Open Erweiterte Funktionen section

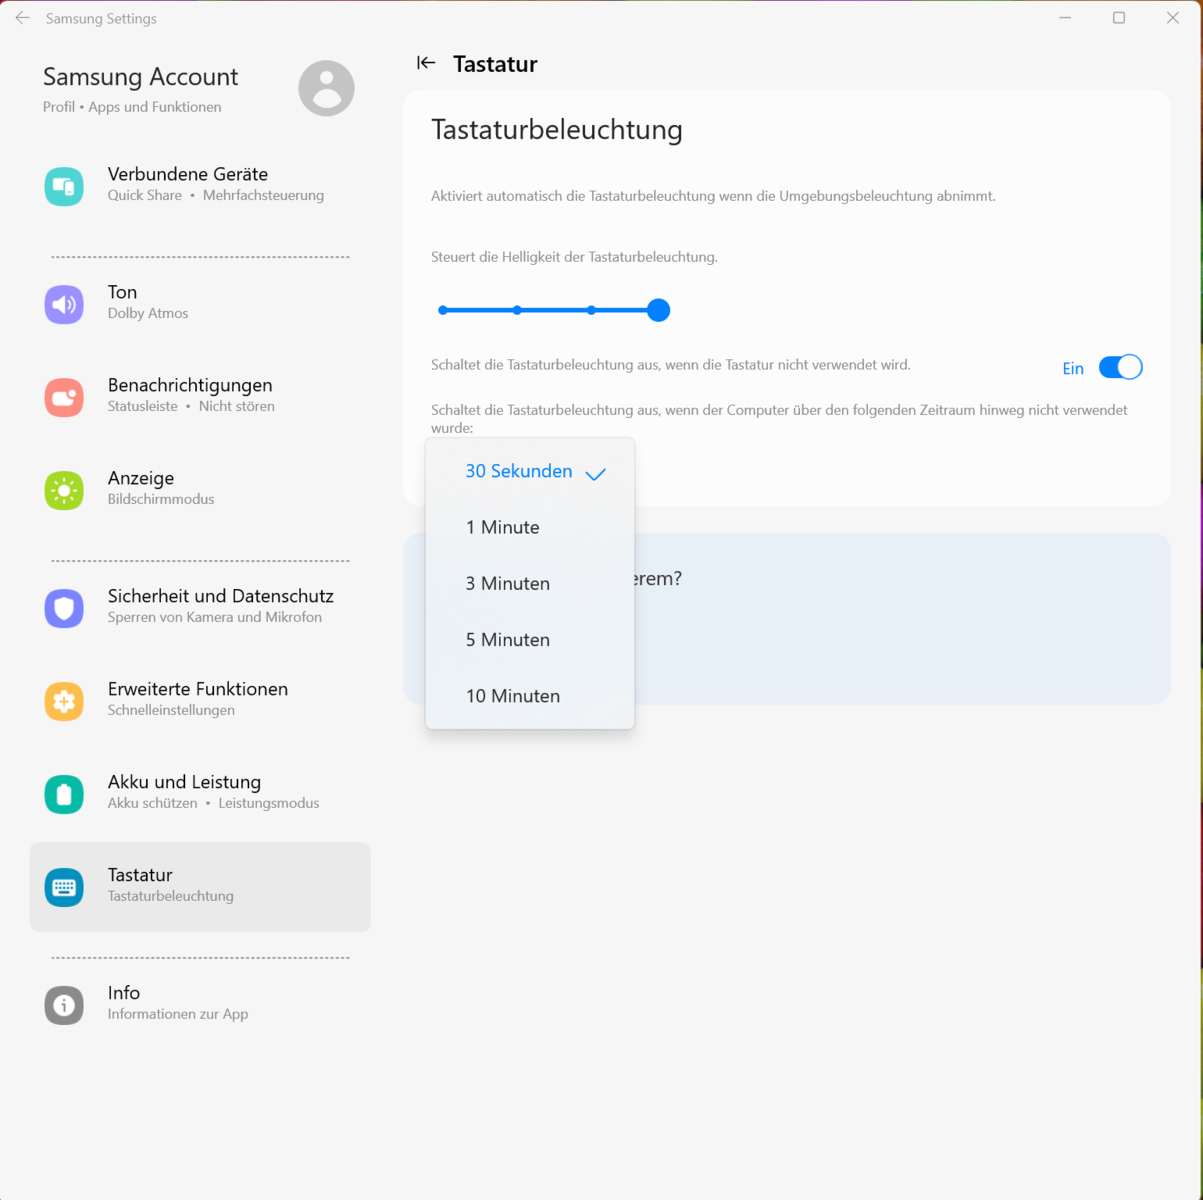pyautogui.click(x=200, y=700)
